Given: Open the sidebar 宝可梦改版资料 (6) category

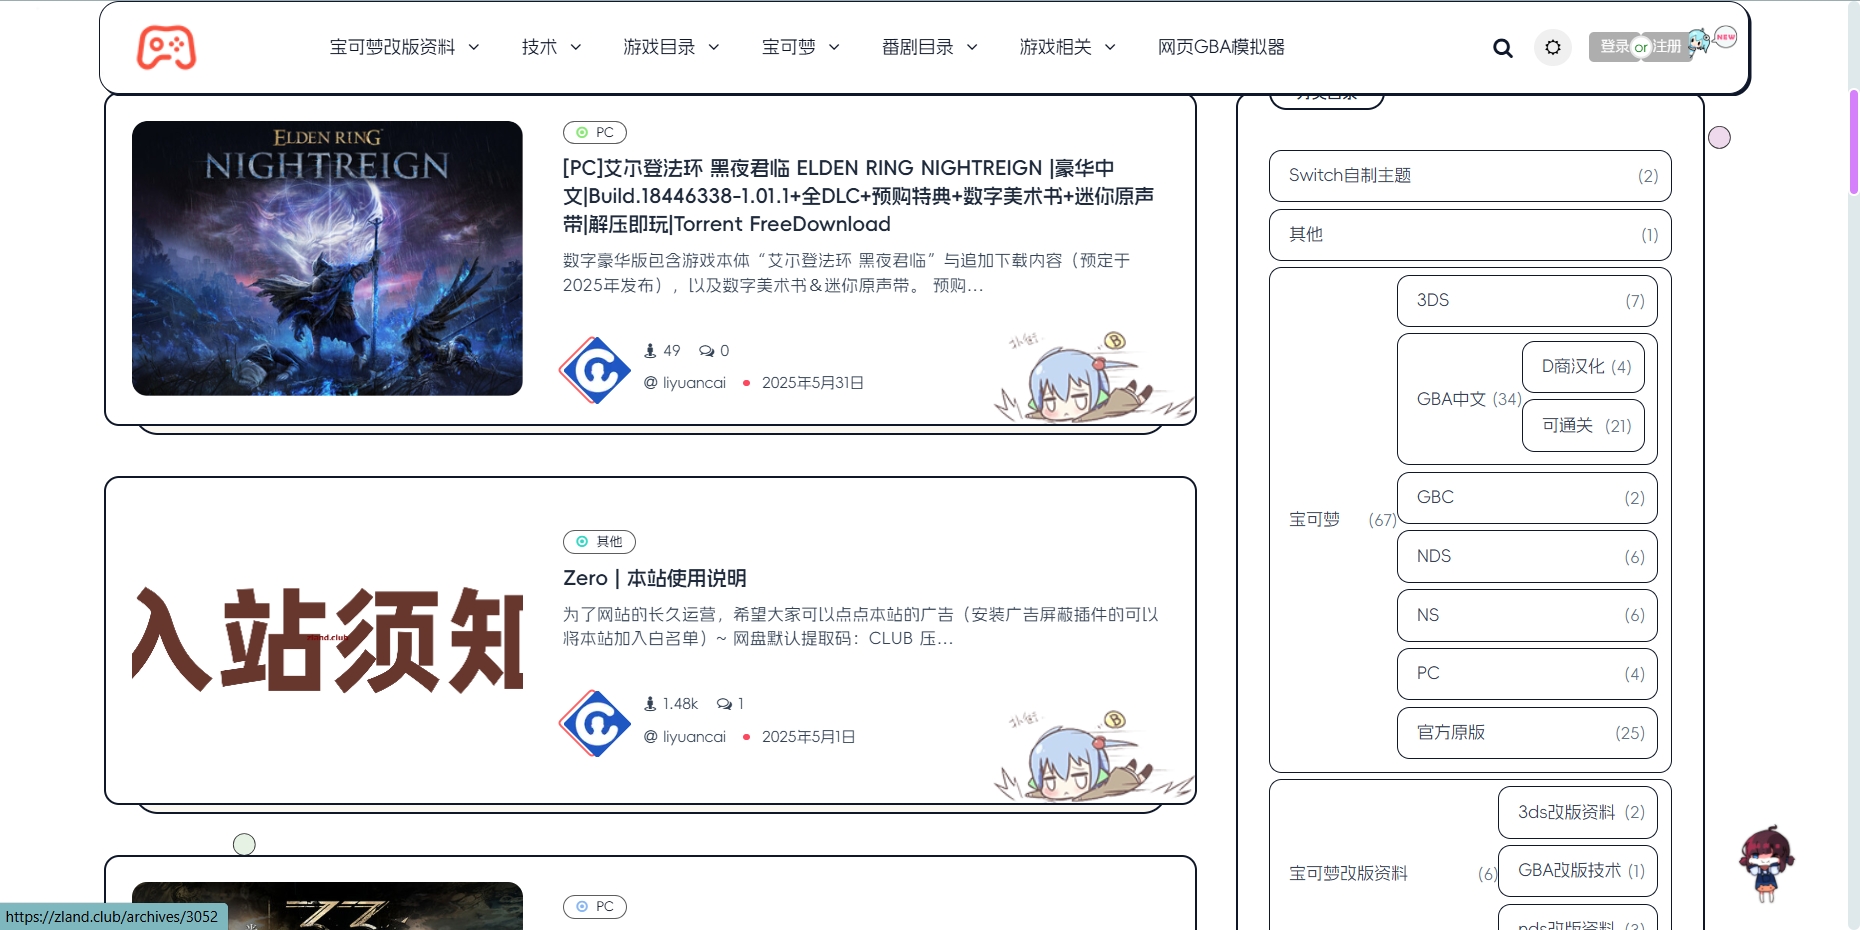Looking at the screenshot, I should point(1348,874).
